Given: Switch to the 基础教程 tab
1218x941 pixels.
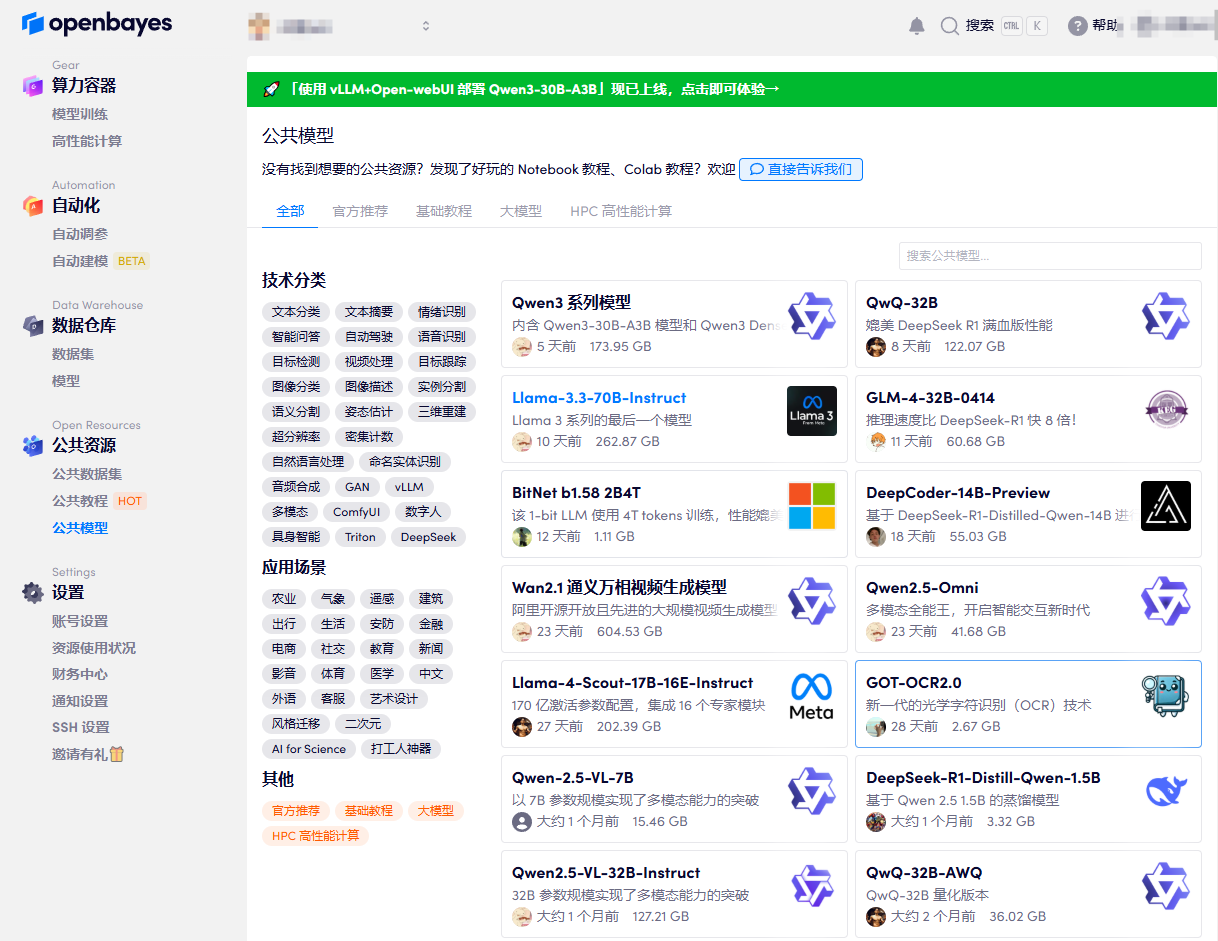Looking at the screenshot, I should click(444, 211).
